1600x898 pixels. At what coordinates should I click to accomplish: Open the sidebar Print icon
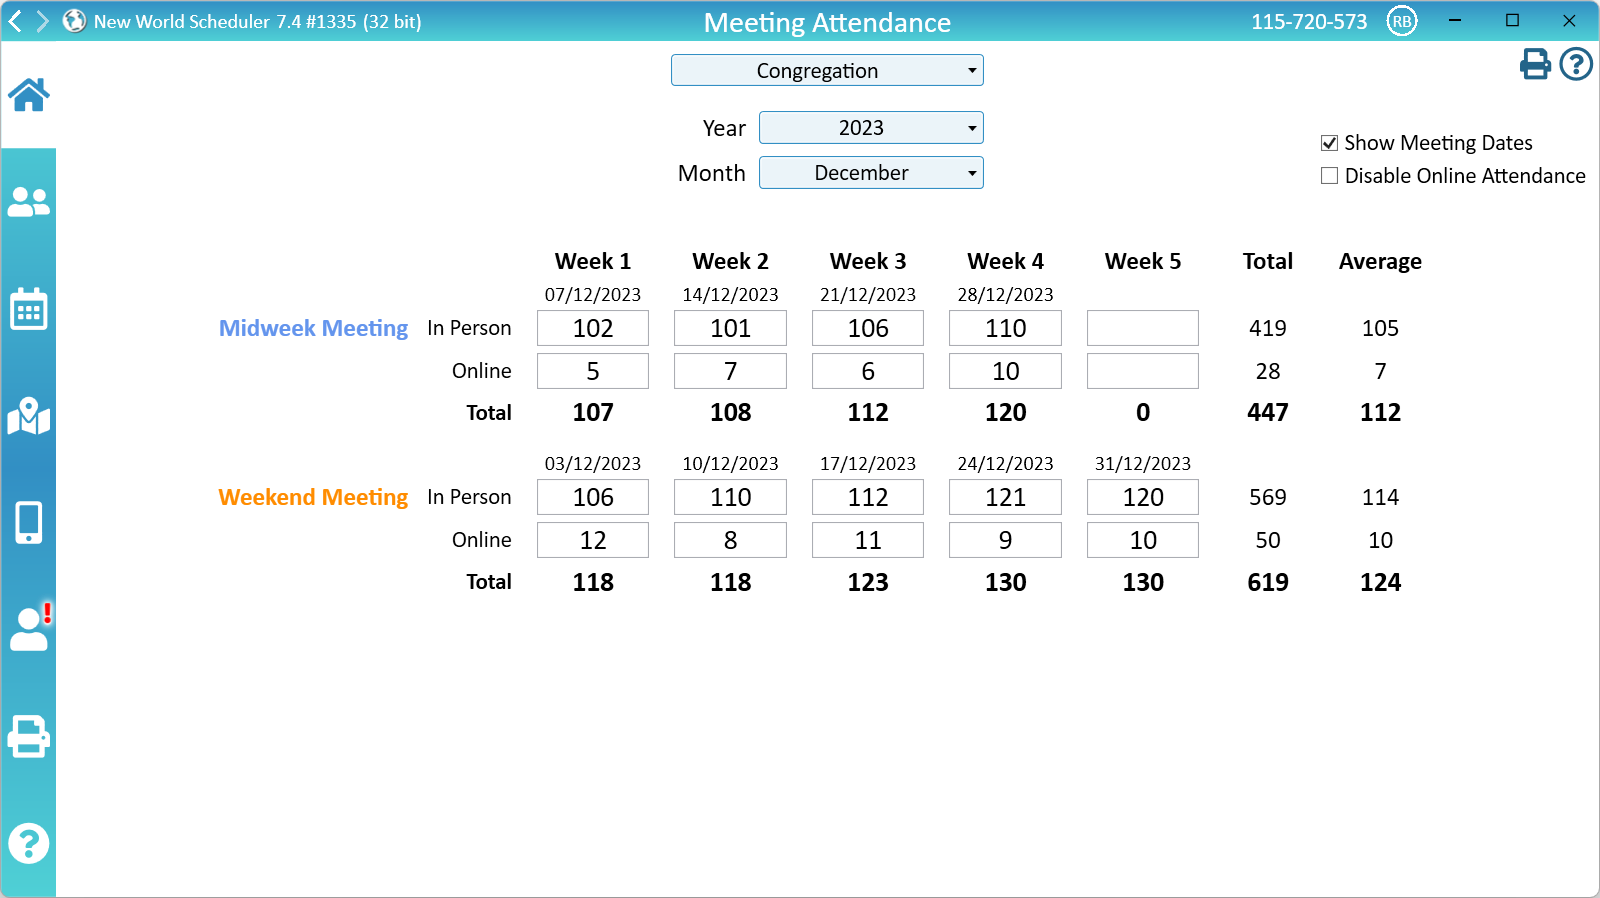tap(28, 737)
